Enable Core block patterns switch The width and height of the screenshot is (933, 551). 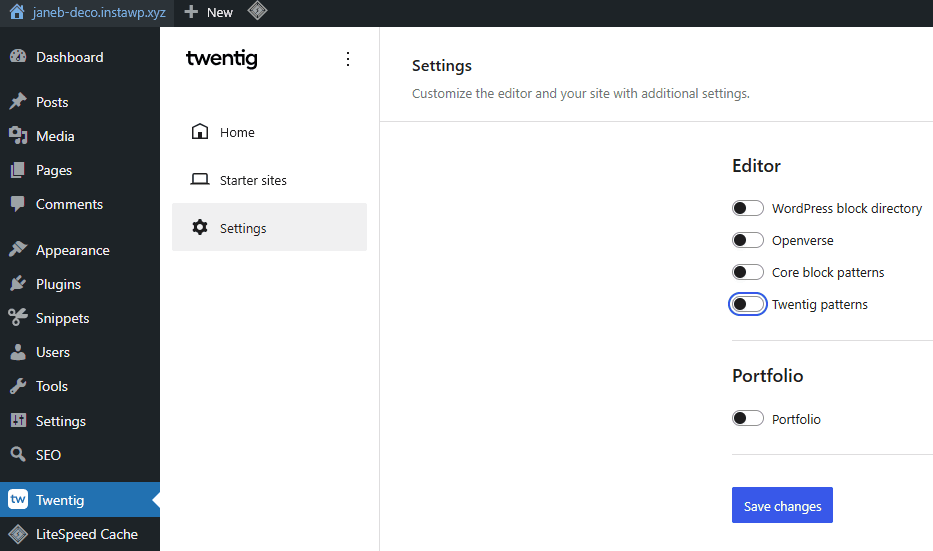tap(748, 272)
